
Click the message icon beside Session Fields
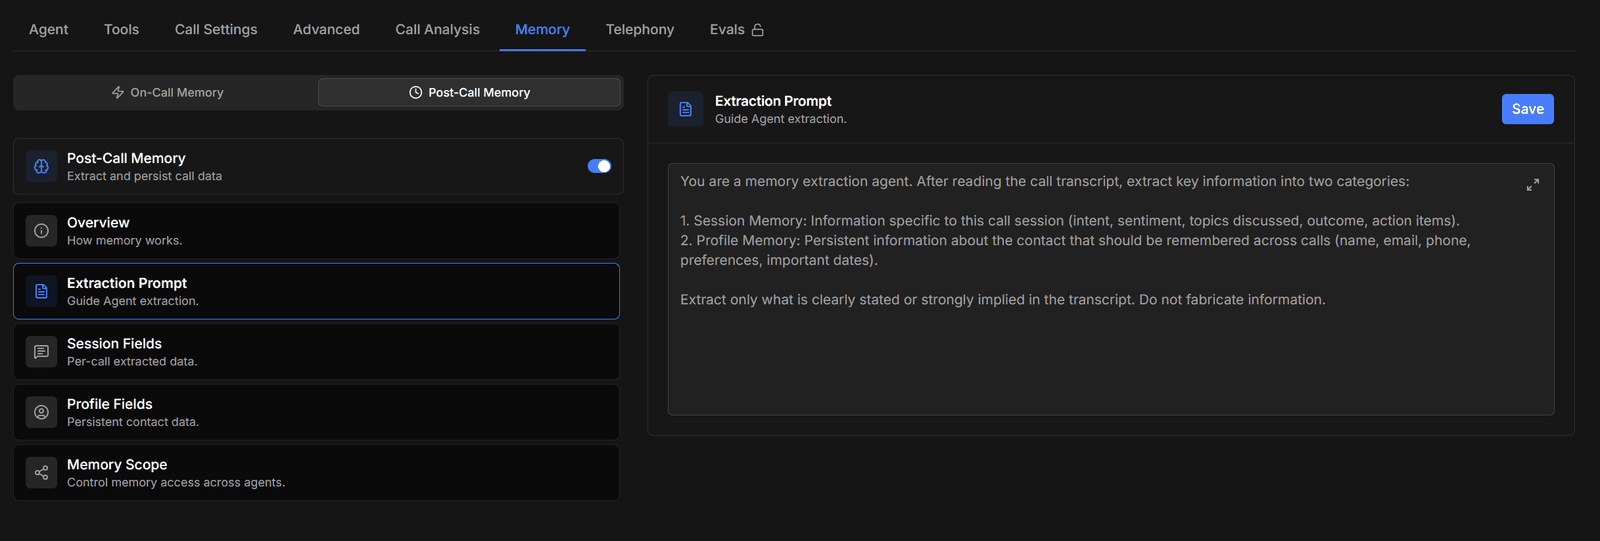pyautogui.click(x=41, y=352)
